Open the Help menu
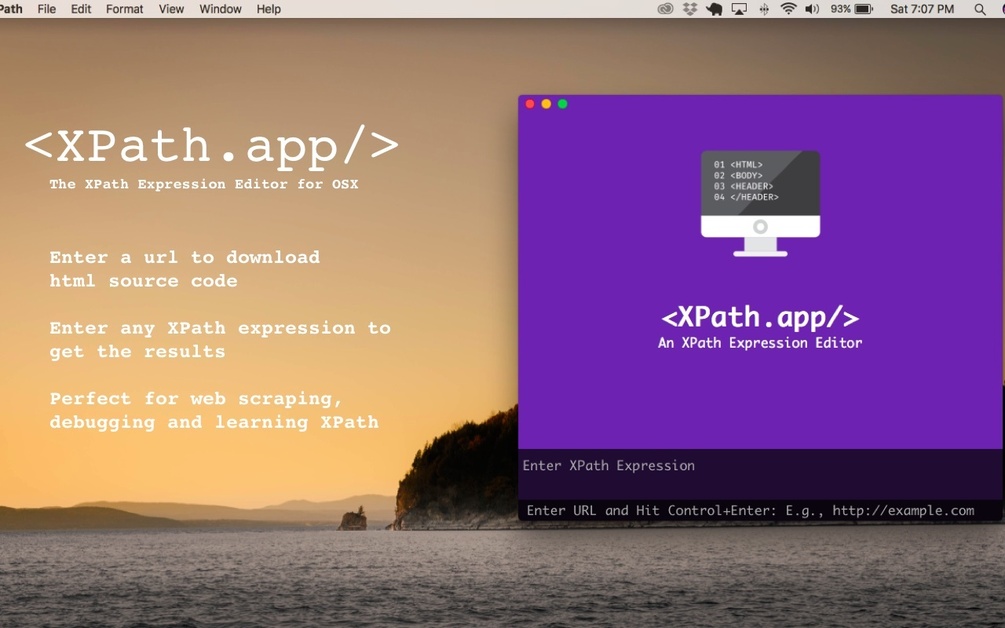This screenshot has width=1005, height=628. 266,9
